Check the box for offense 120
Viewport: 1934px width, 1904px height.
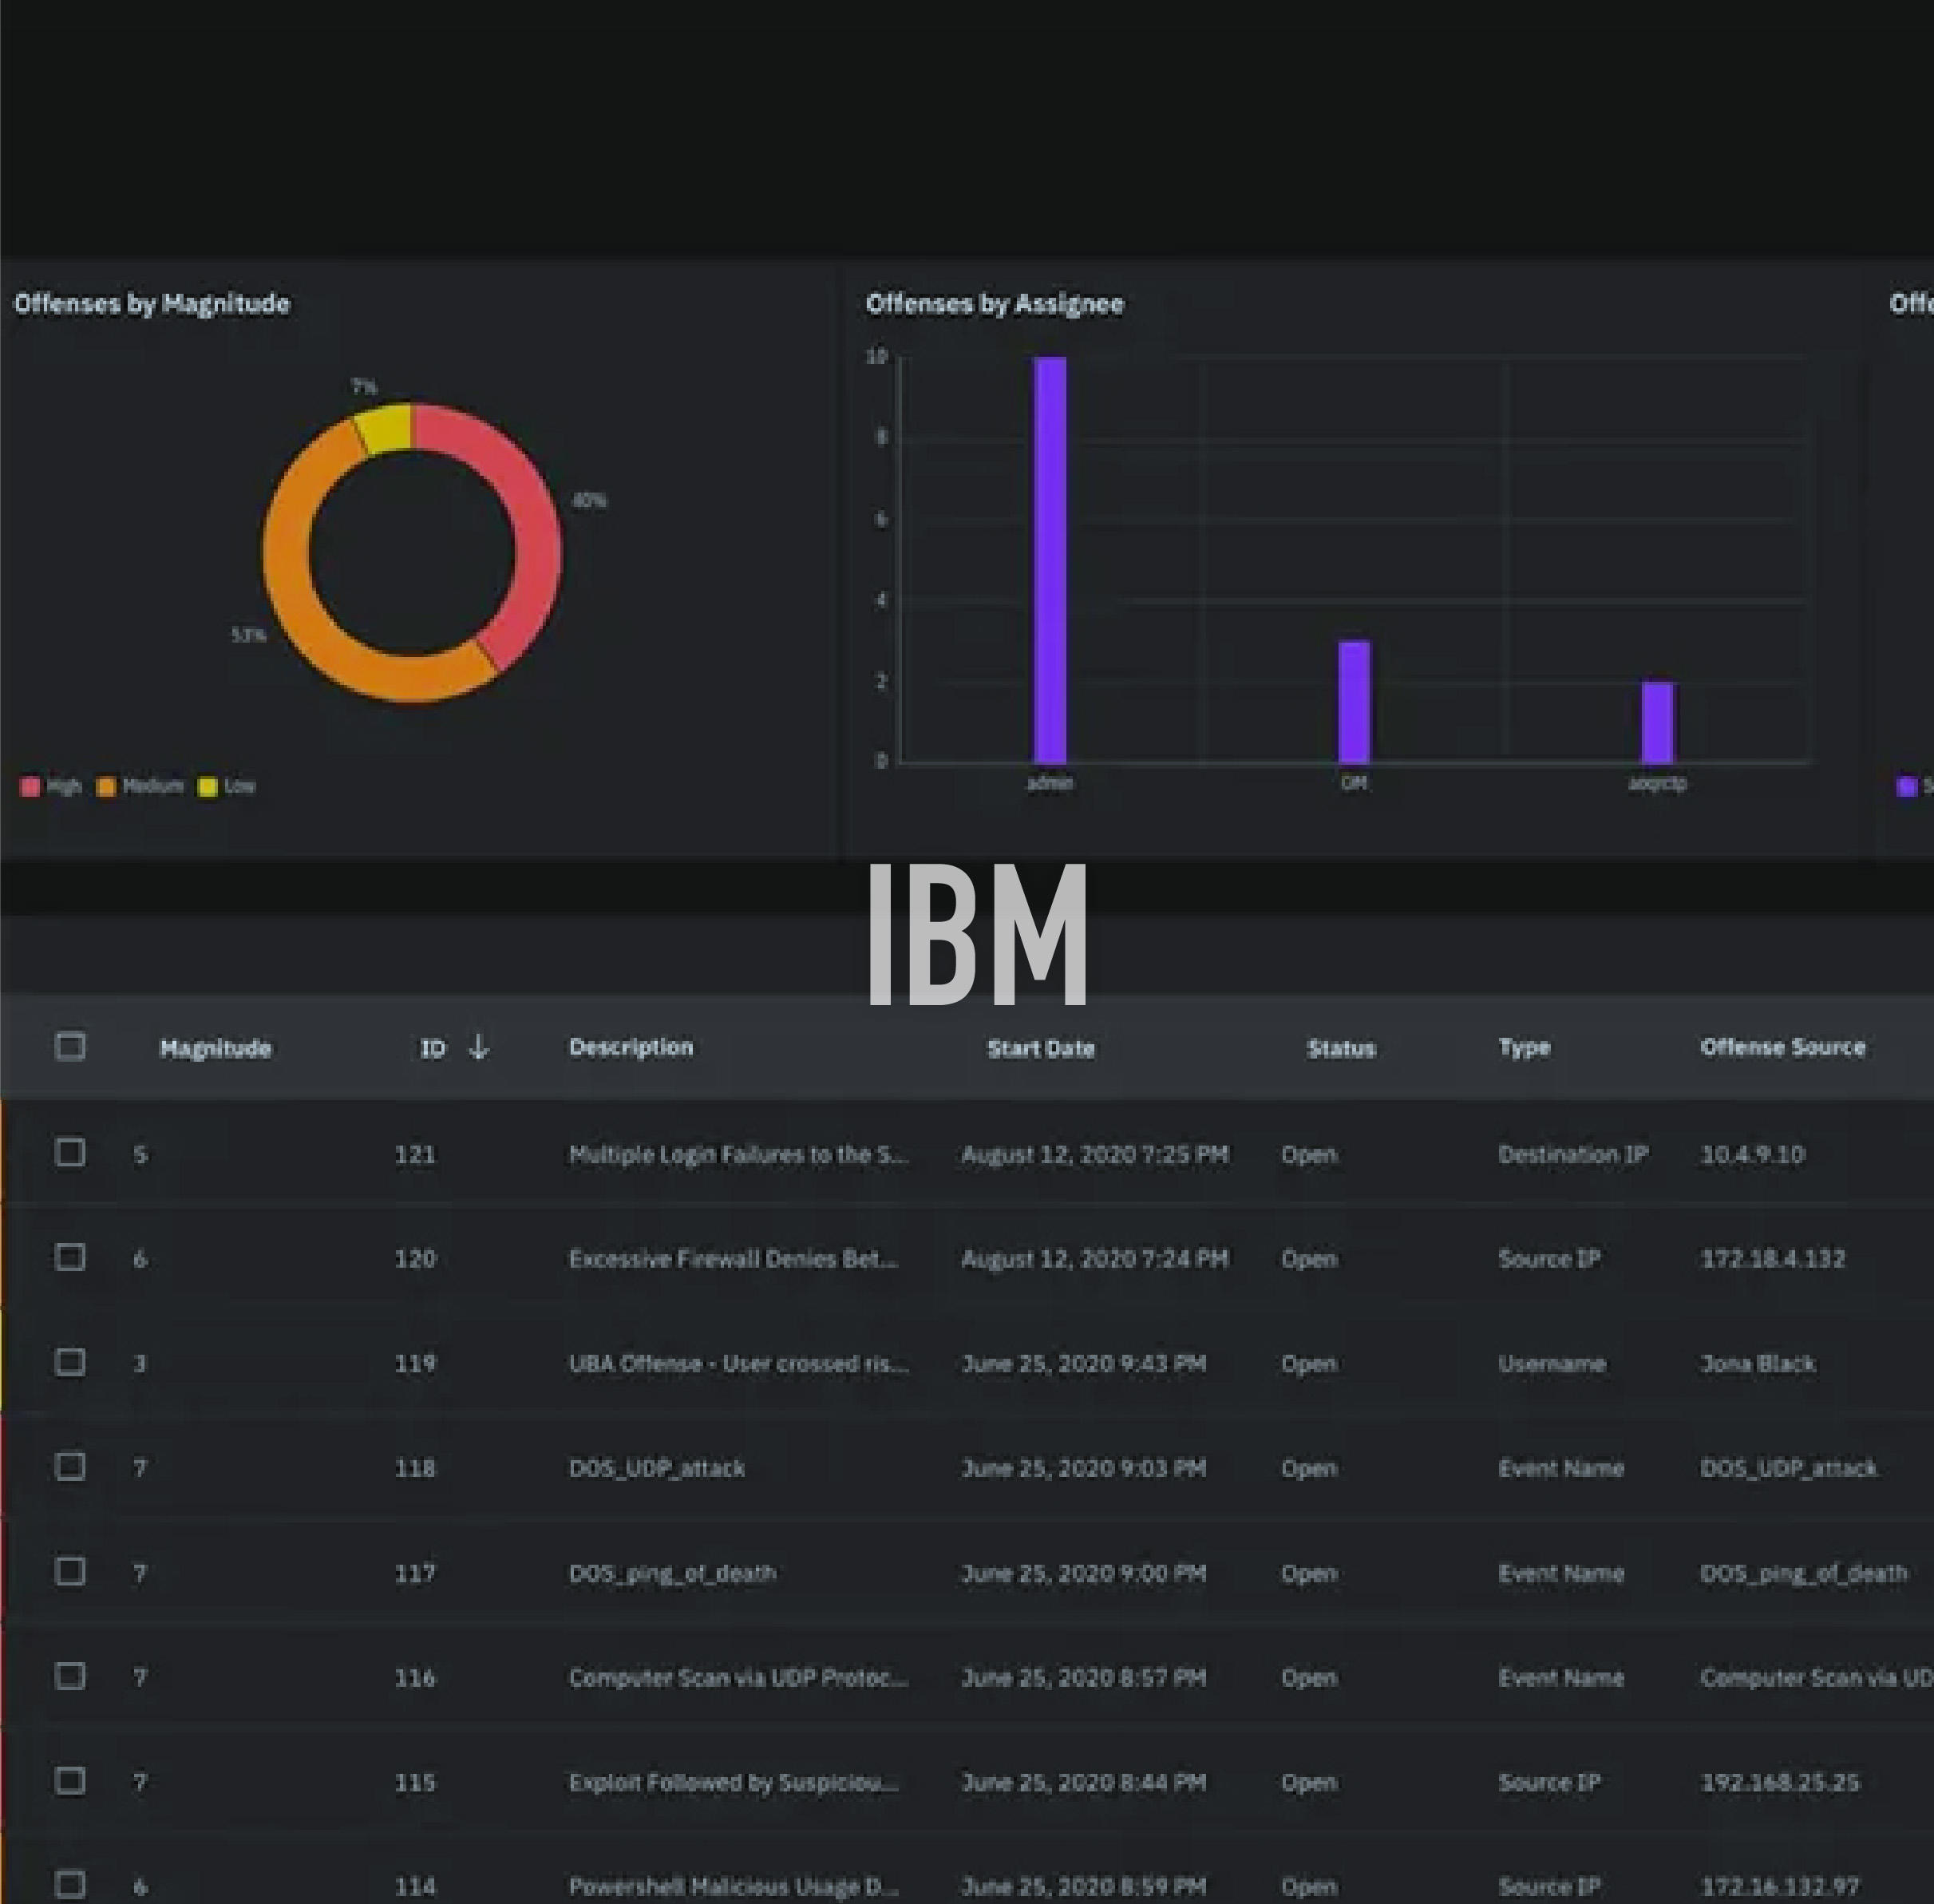point(70,1257)
